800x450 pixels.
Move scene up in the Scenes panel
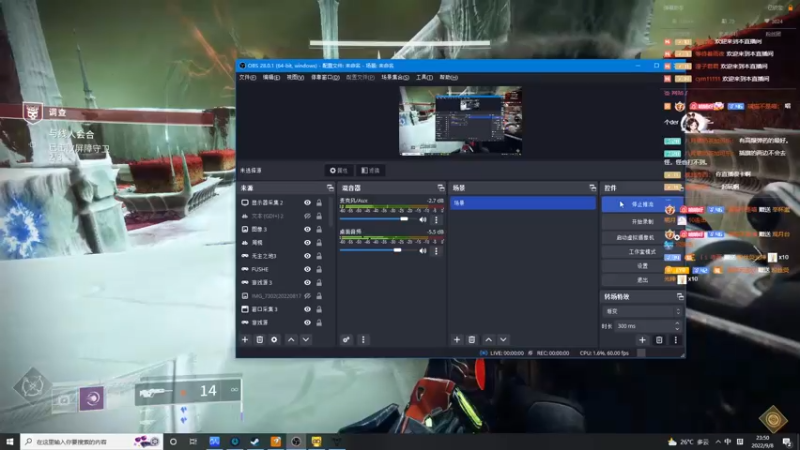488,340
